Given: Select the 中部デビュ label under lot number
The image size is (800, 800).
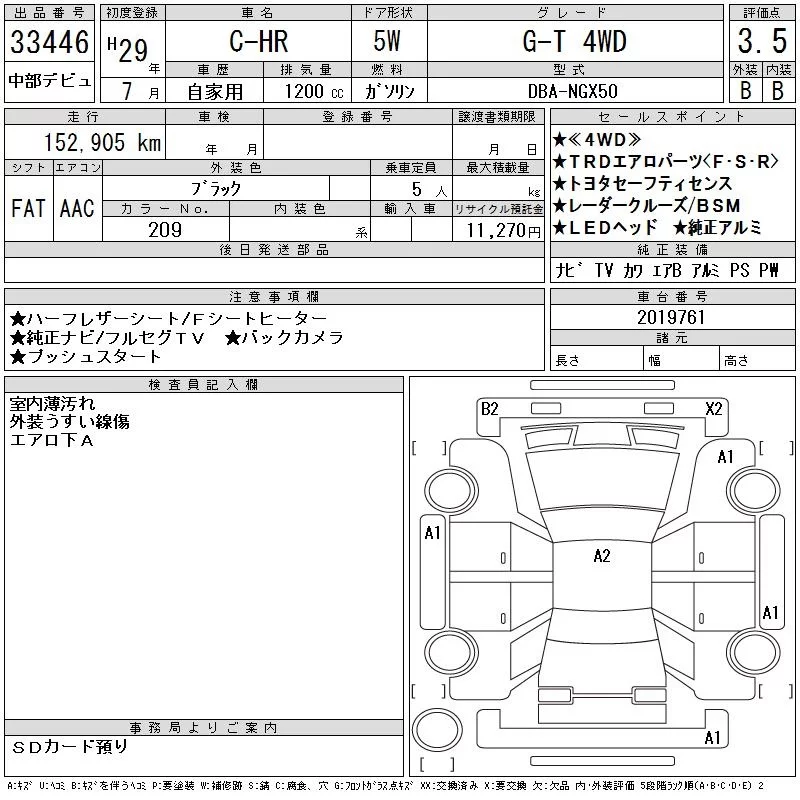Looking at the screenshot, I should (49, 81).
